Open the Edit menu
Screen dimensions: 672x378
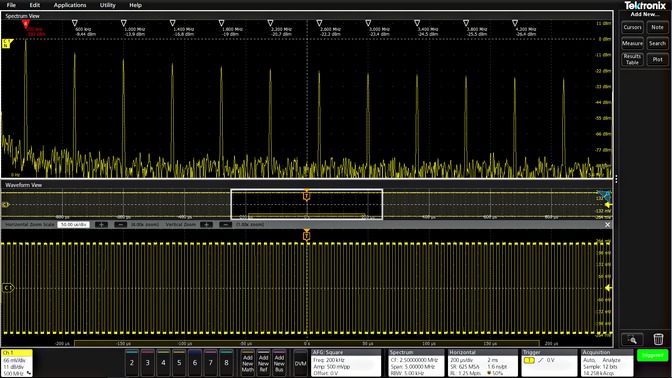35,5
